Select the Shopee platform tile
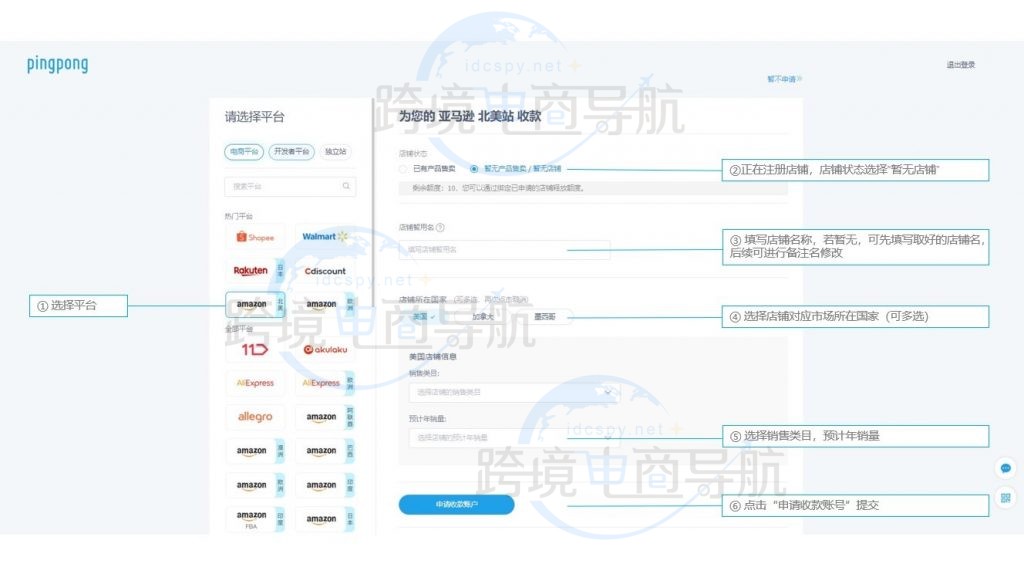 [255, 237]
